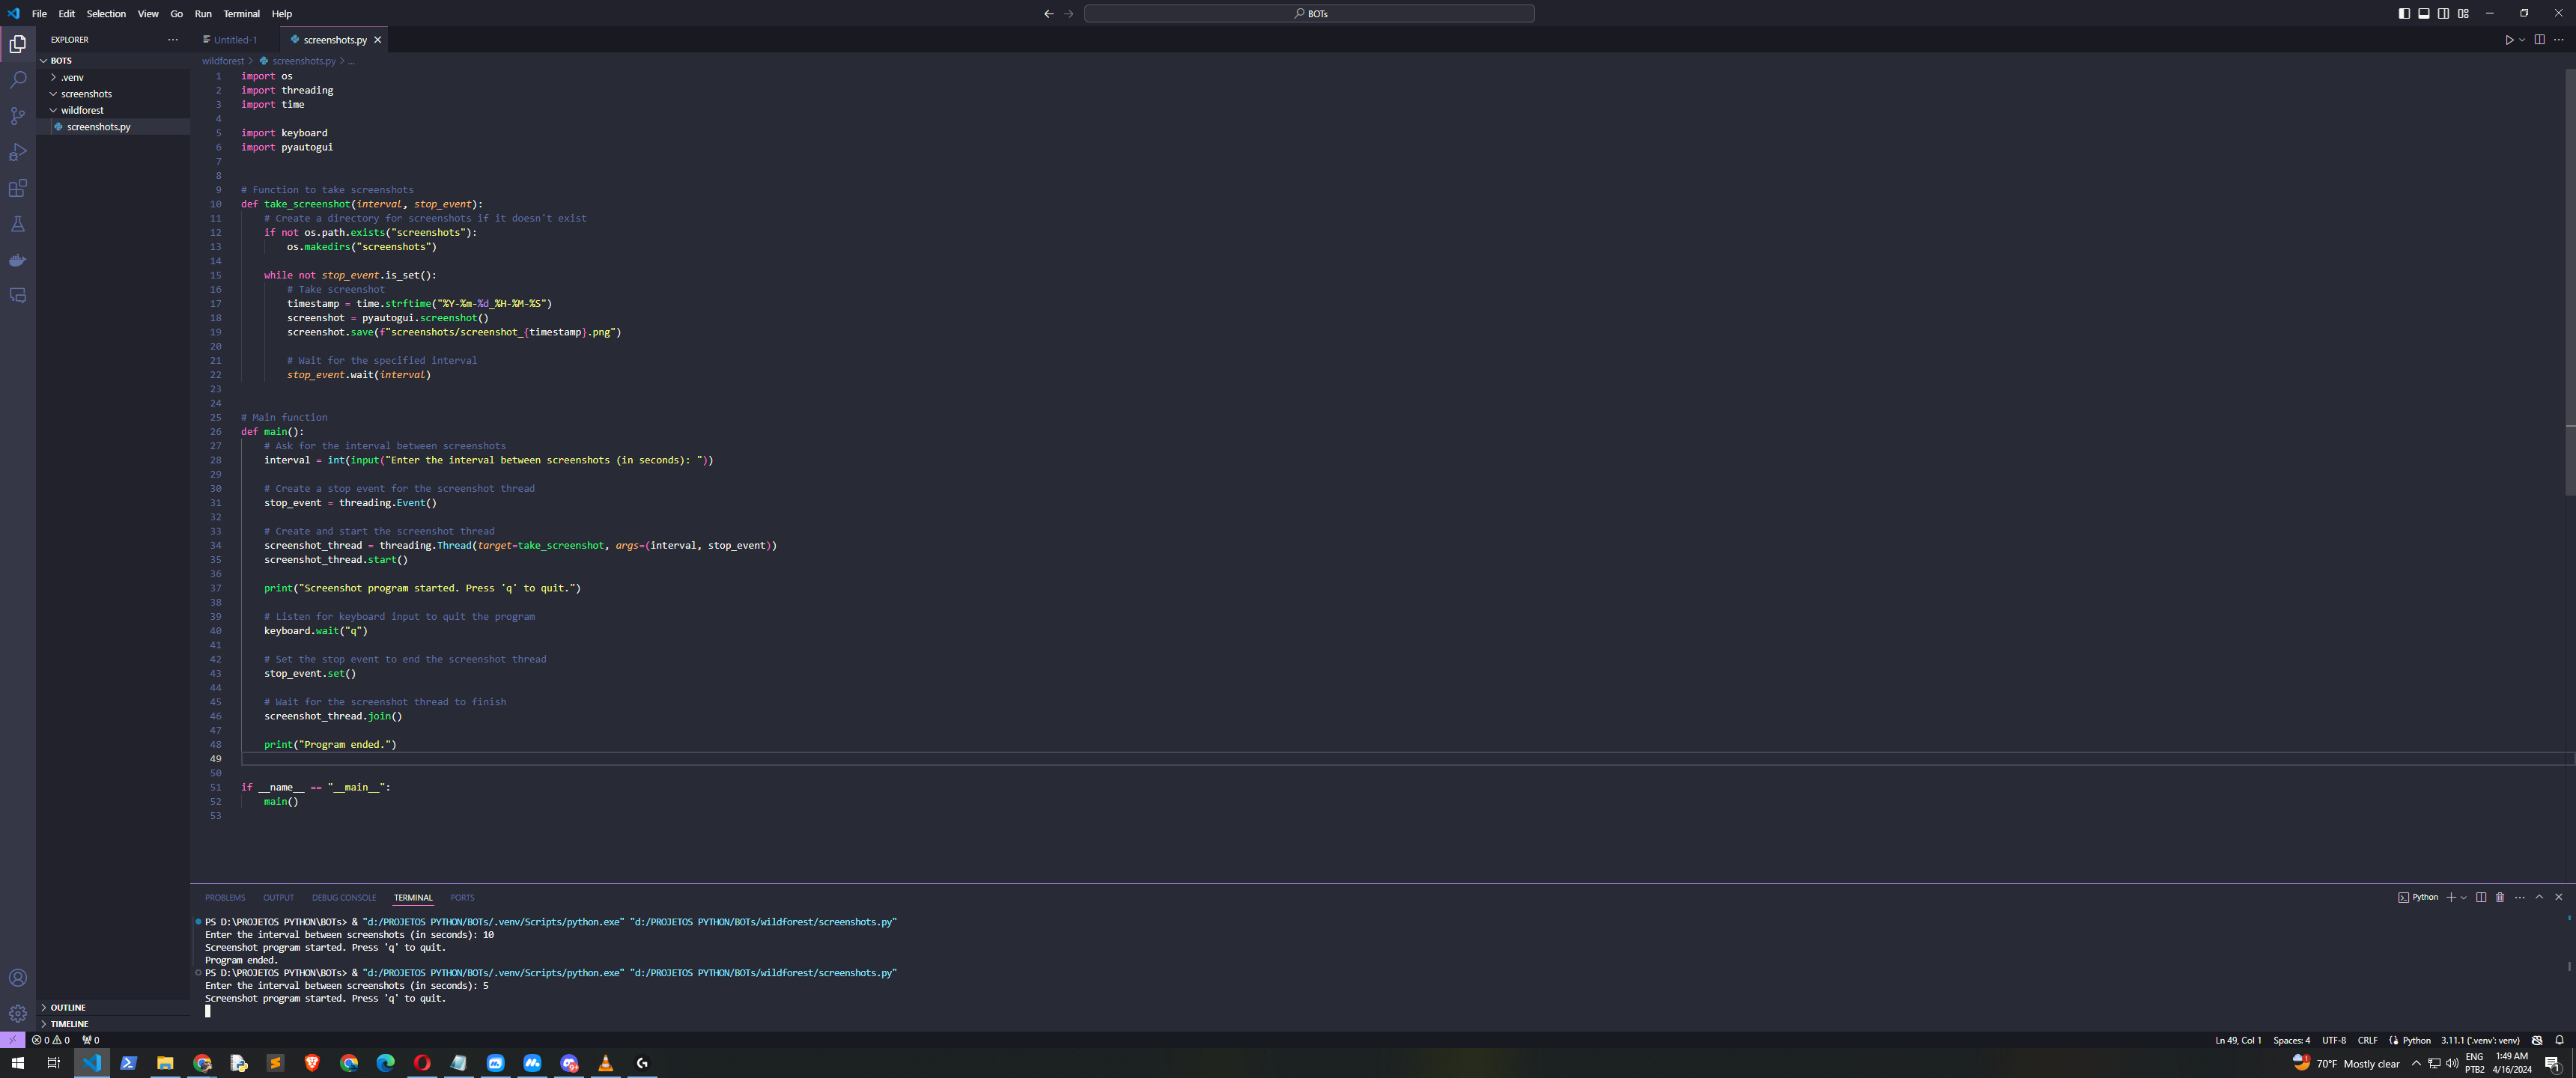Open the Search sidebar icon

17,80
